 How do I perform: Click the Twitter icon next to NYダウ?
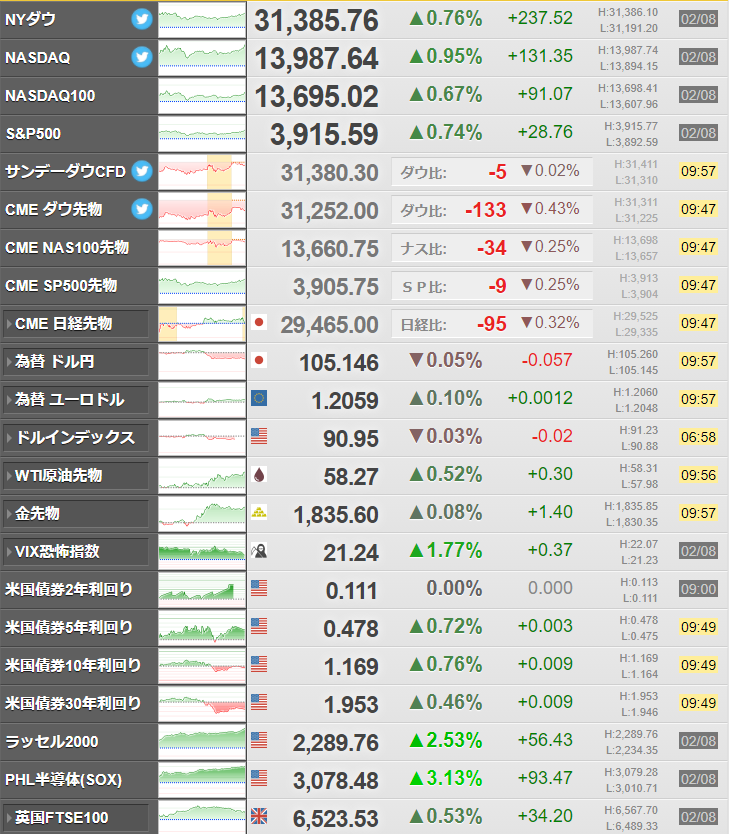(x=141, y=19)
